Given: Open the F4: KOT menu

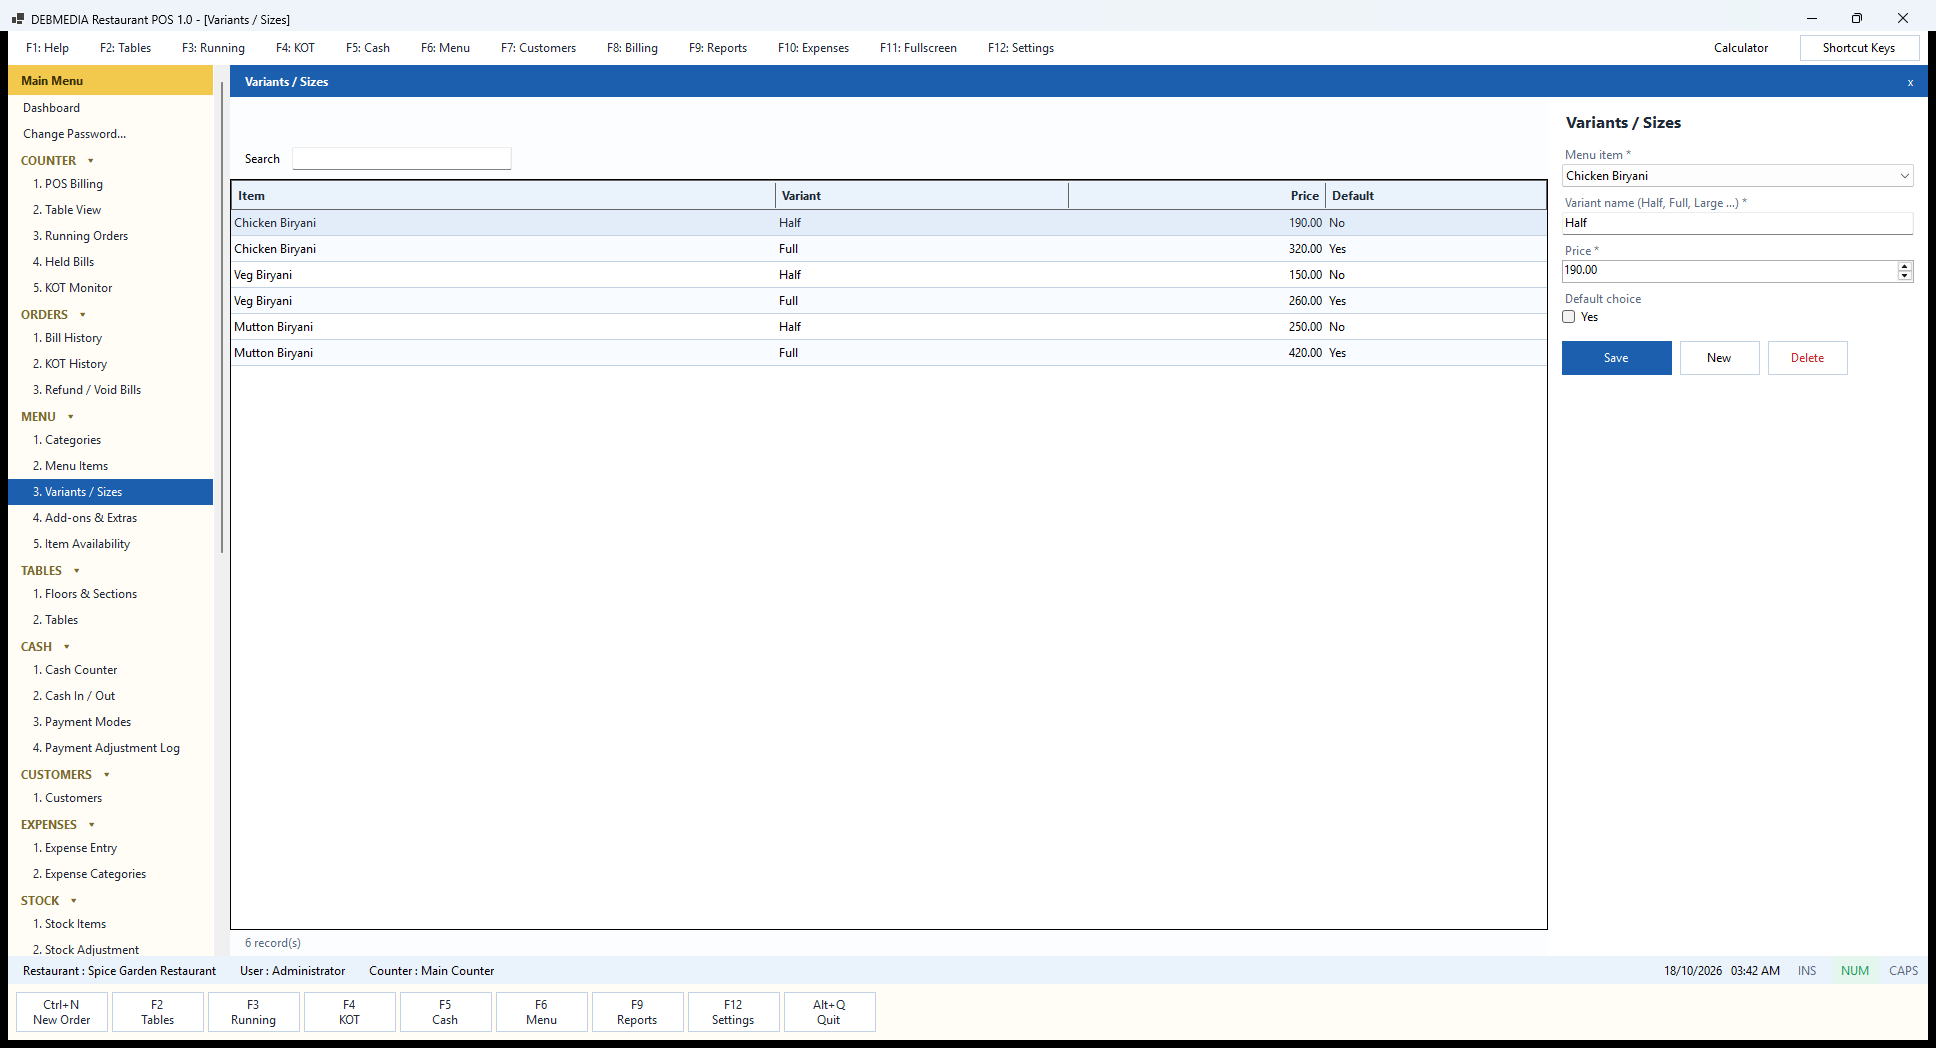Looking at the screenshot, I should (295, 48).
